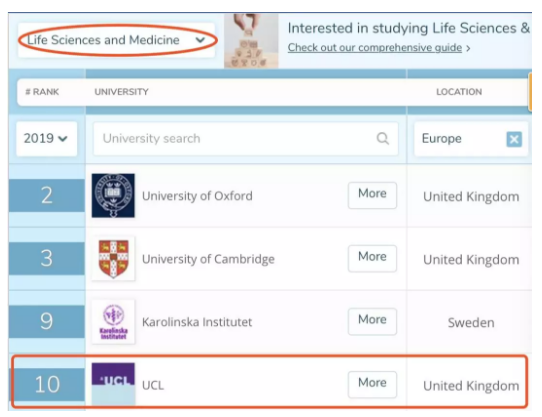The image size is (542, 417).
Task: Click the UNIVERSITY column header
Action: (x=121, y=92)
